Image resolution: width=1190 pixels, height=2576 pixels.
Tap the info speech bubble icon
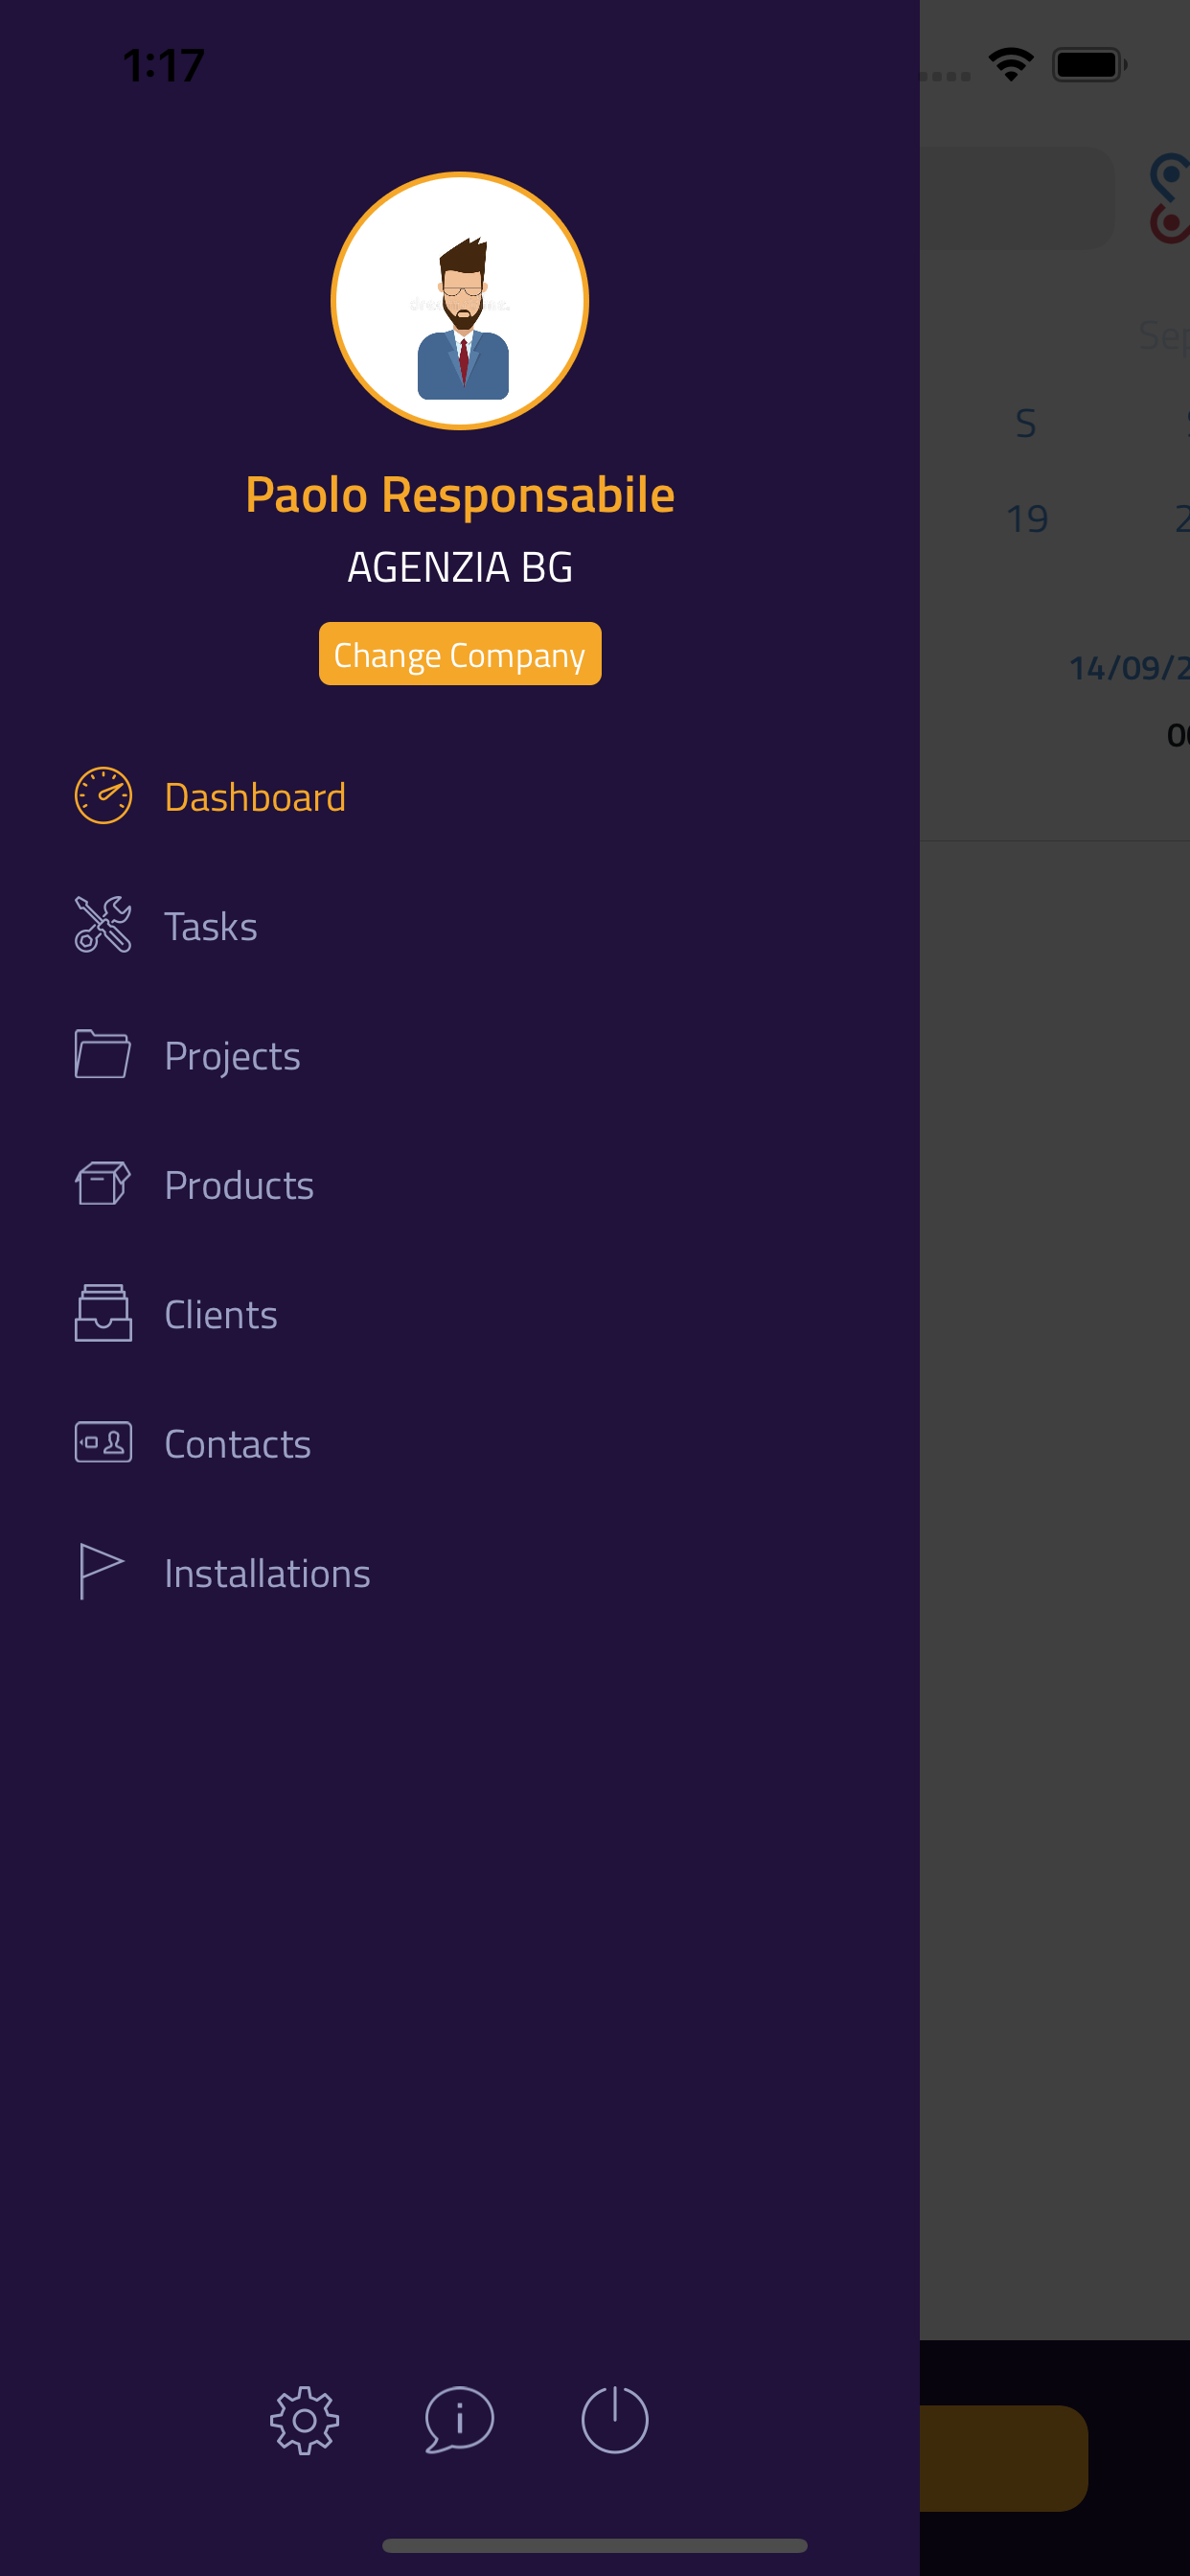(459, 2420)
